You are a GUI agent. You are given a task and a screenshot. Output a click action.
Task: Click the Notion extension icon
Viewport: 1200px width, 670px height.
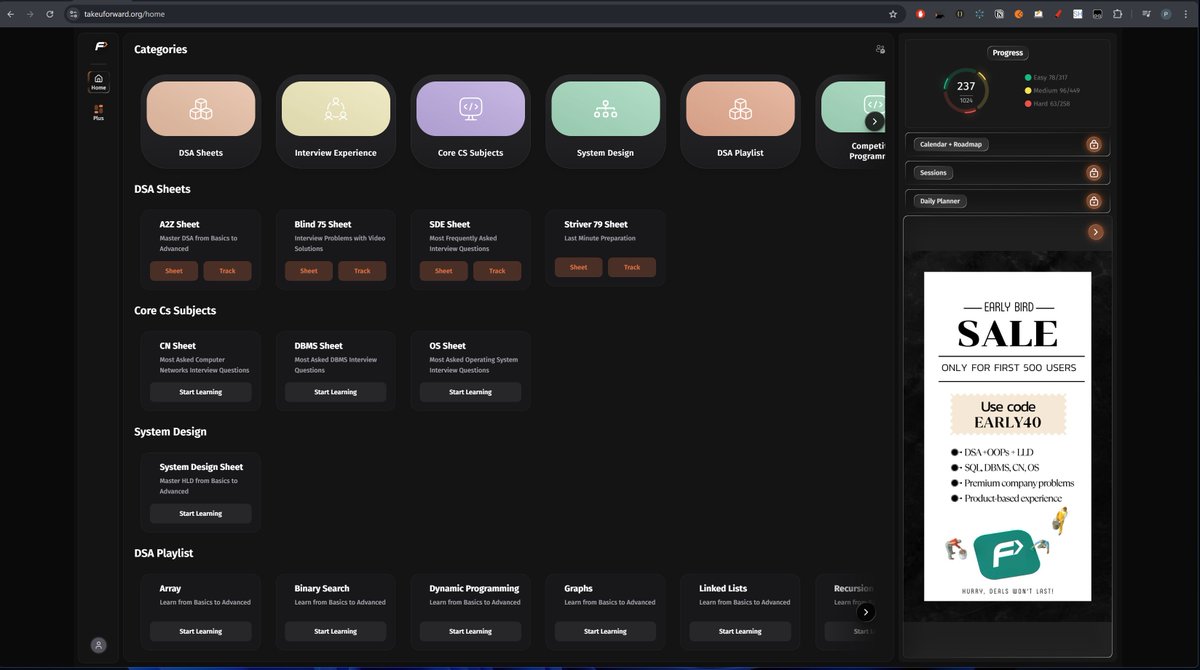point(999,14)
